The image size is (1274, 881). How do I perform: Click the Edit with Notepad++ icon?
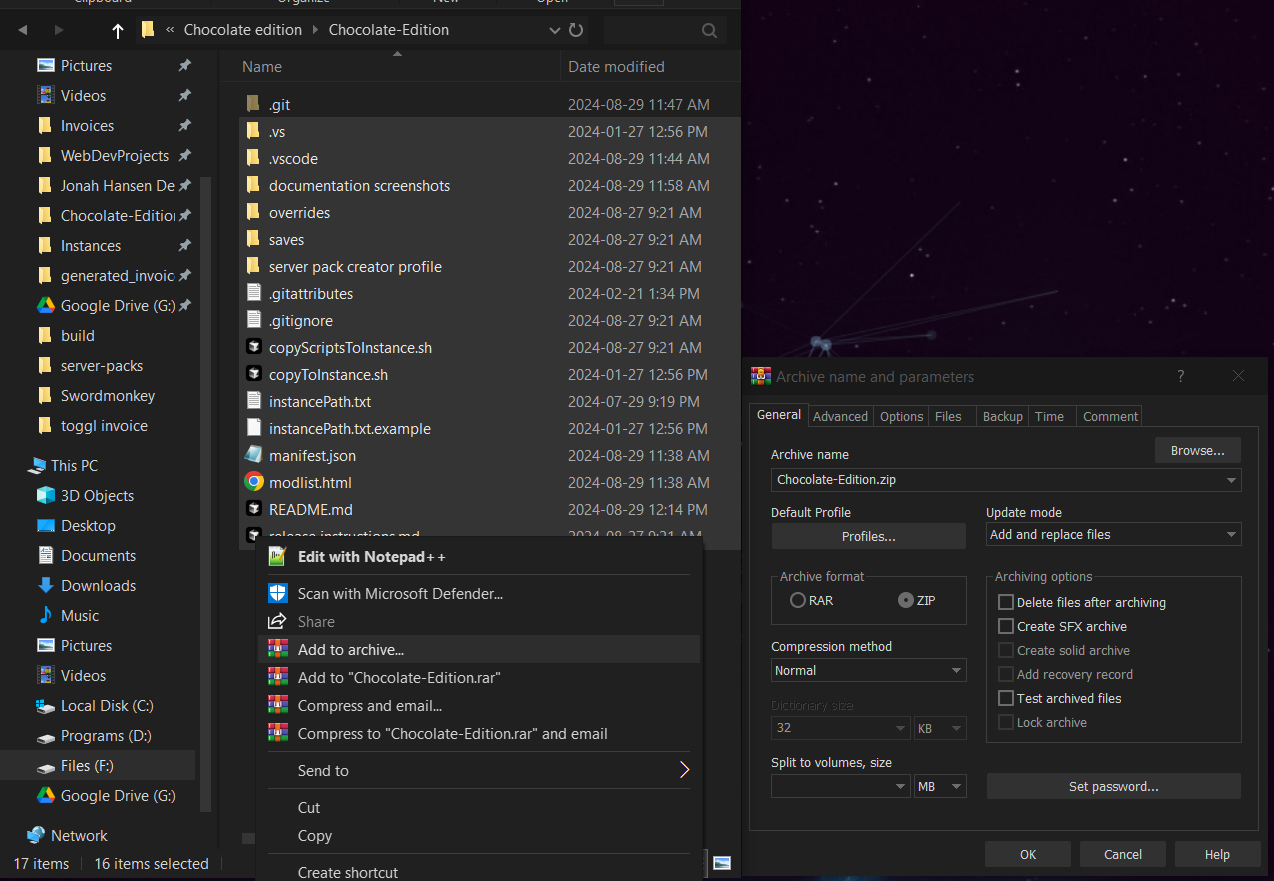click(277, 557)
